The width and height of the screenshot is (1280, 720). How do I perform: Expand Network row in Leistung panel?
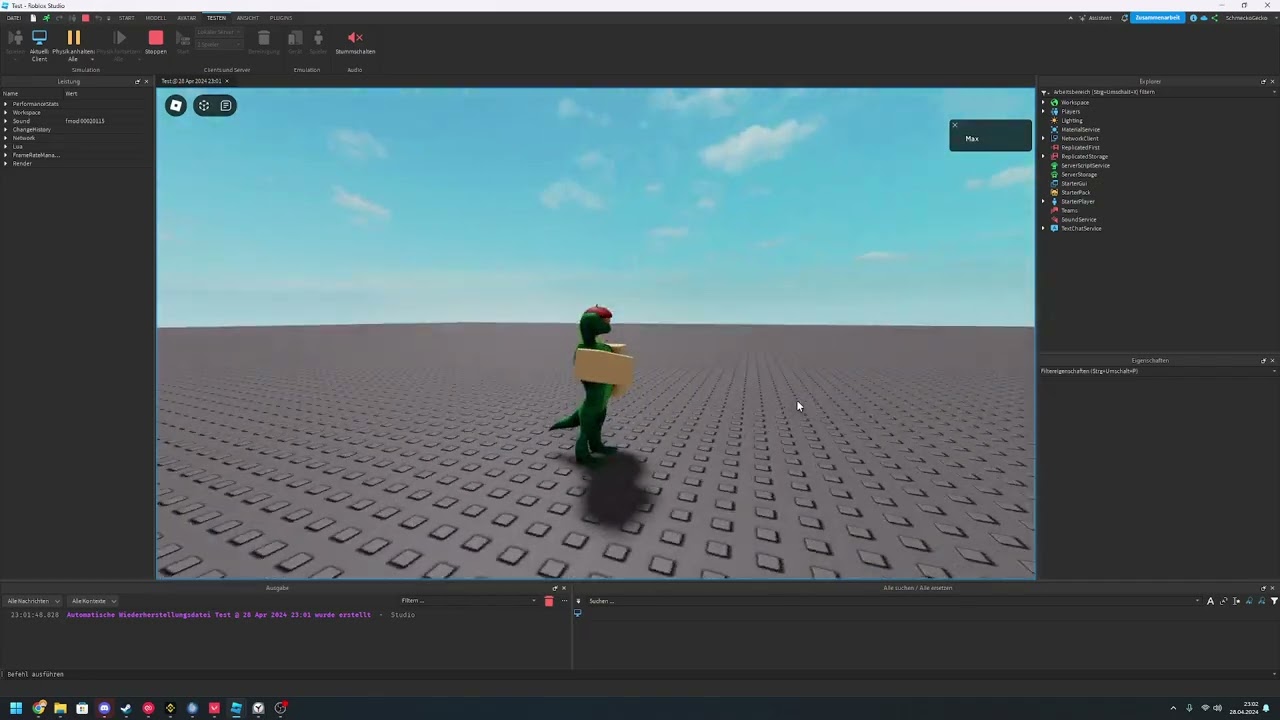[5, 138]
